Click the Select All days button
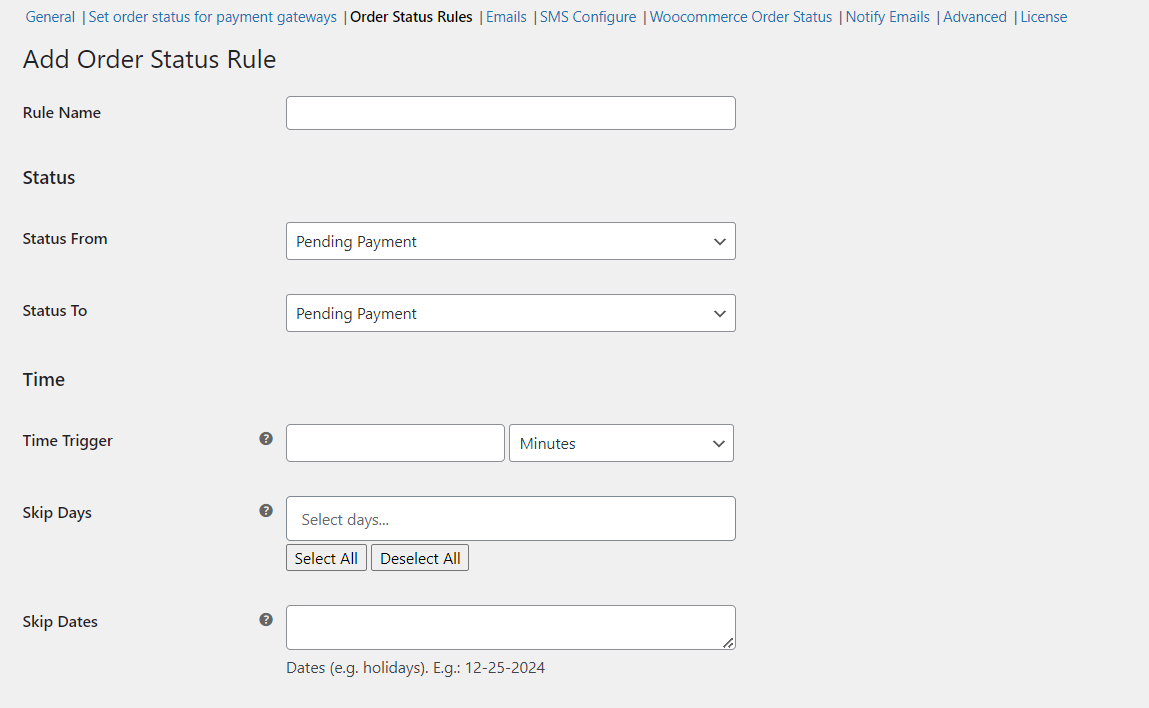The image size is (1149, 708). pos(326,558)
